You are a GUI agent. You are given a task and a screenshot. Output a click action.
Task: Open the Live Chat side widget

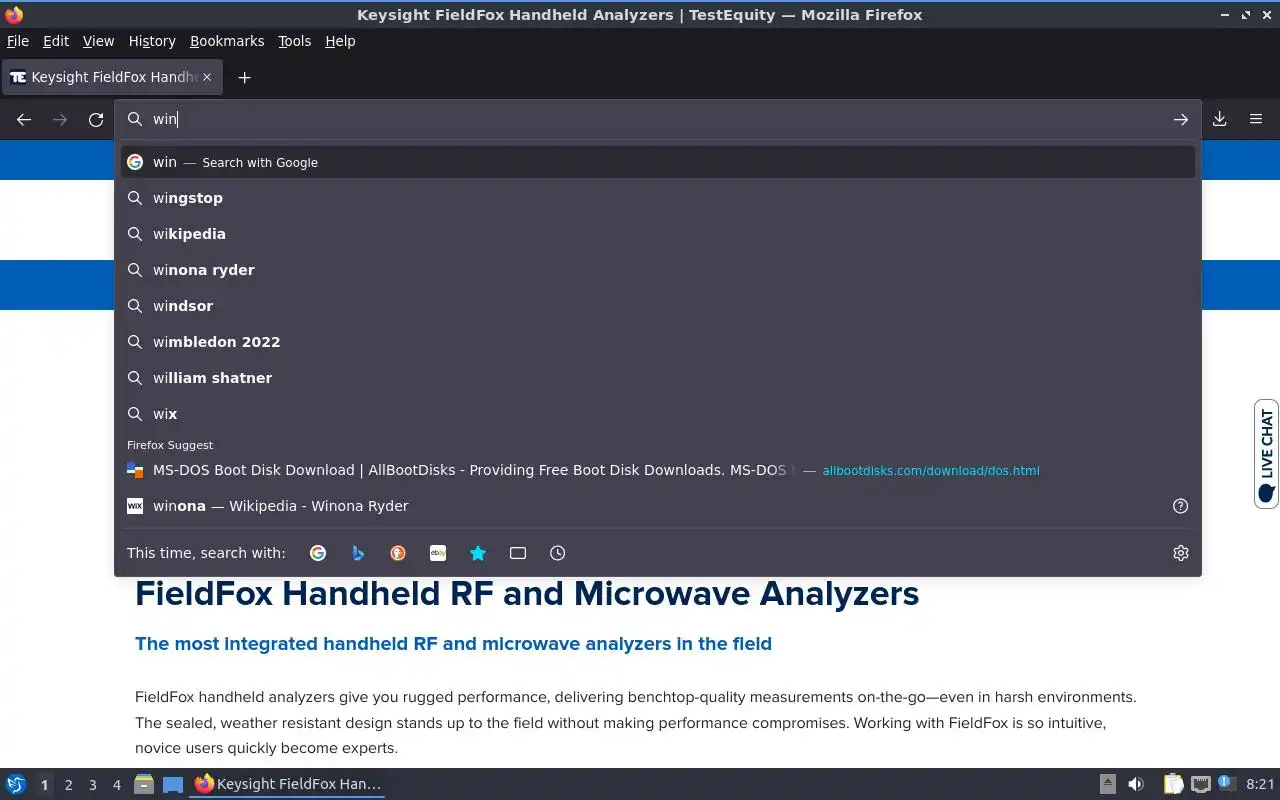[x=1267, y=454]
